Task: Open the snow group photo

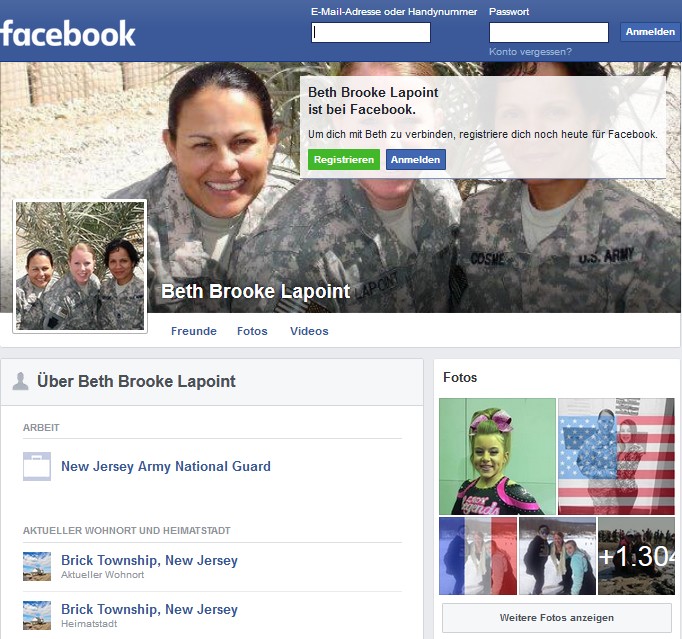Action: [558, 556]
